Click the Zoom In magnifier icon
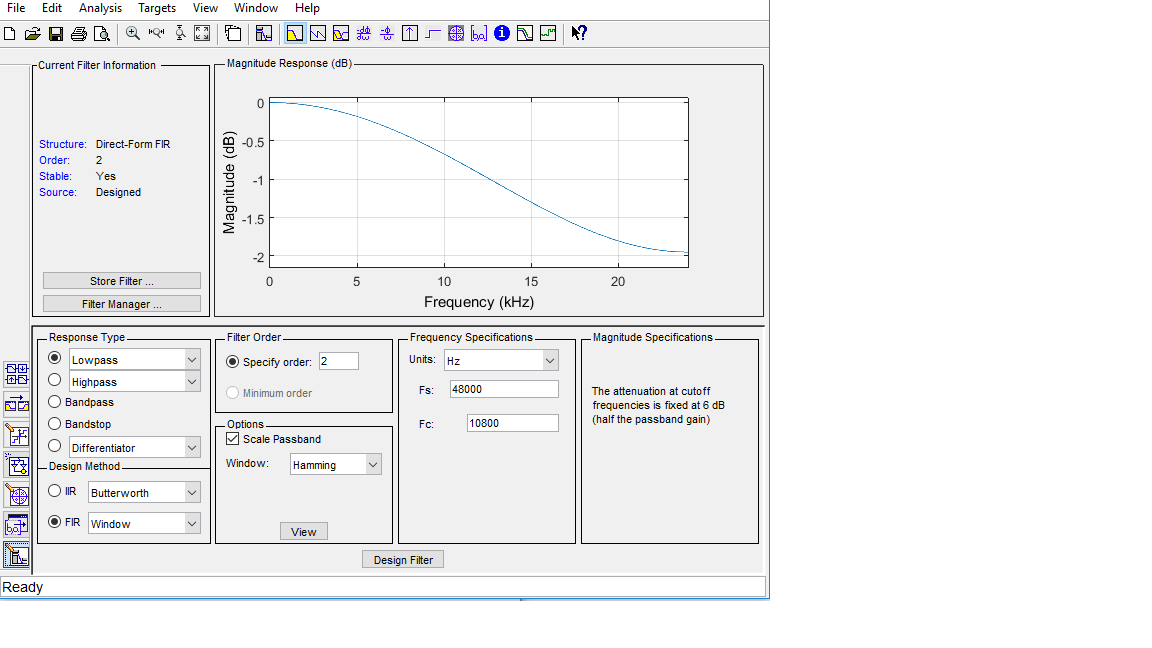1152x648 pixels. click(x=133, y=33)
